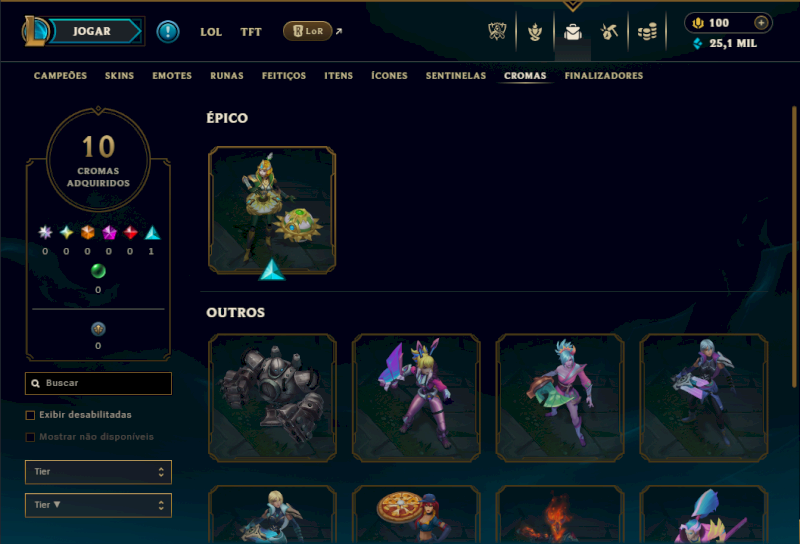Viewport: 800px width, 544px height.
Task: Open the clash trophy icon in top bar
Action: point(497,32)
